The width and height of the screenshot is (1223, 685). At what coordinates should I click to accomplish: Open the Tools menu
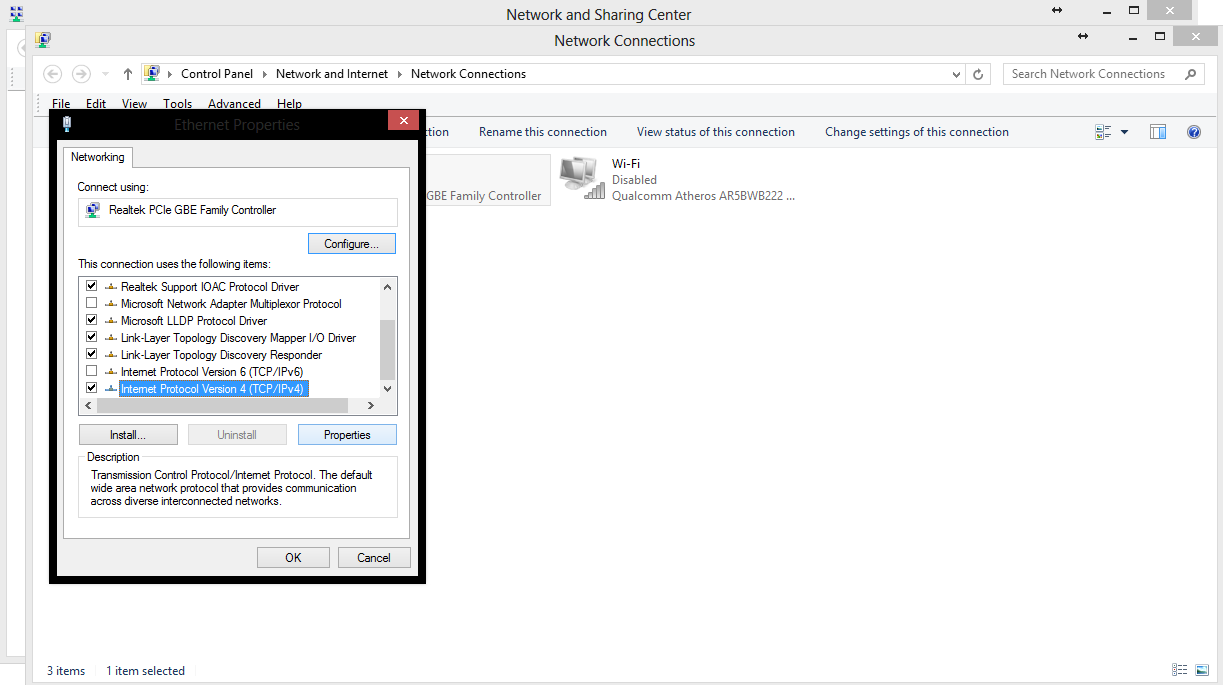pyautogui.click(x=178, y=104)
